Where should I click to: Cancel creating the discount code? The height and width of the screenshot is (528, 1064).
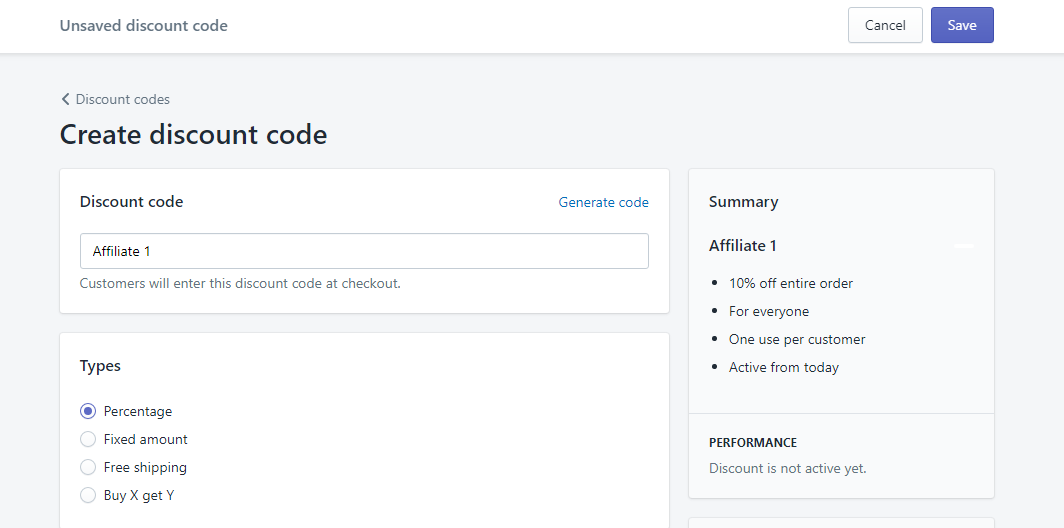coord(885,25)
